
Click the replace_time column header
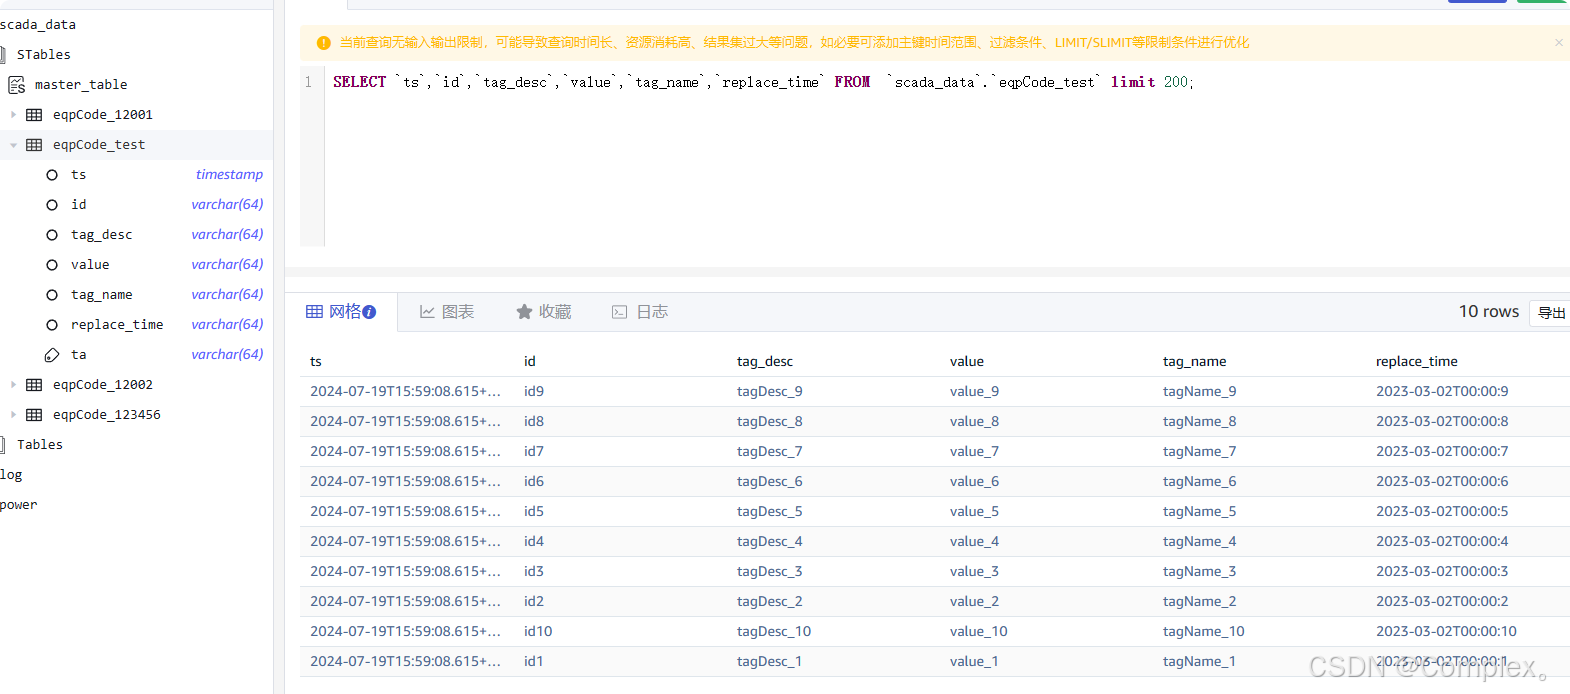click(1416, 362)
